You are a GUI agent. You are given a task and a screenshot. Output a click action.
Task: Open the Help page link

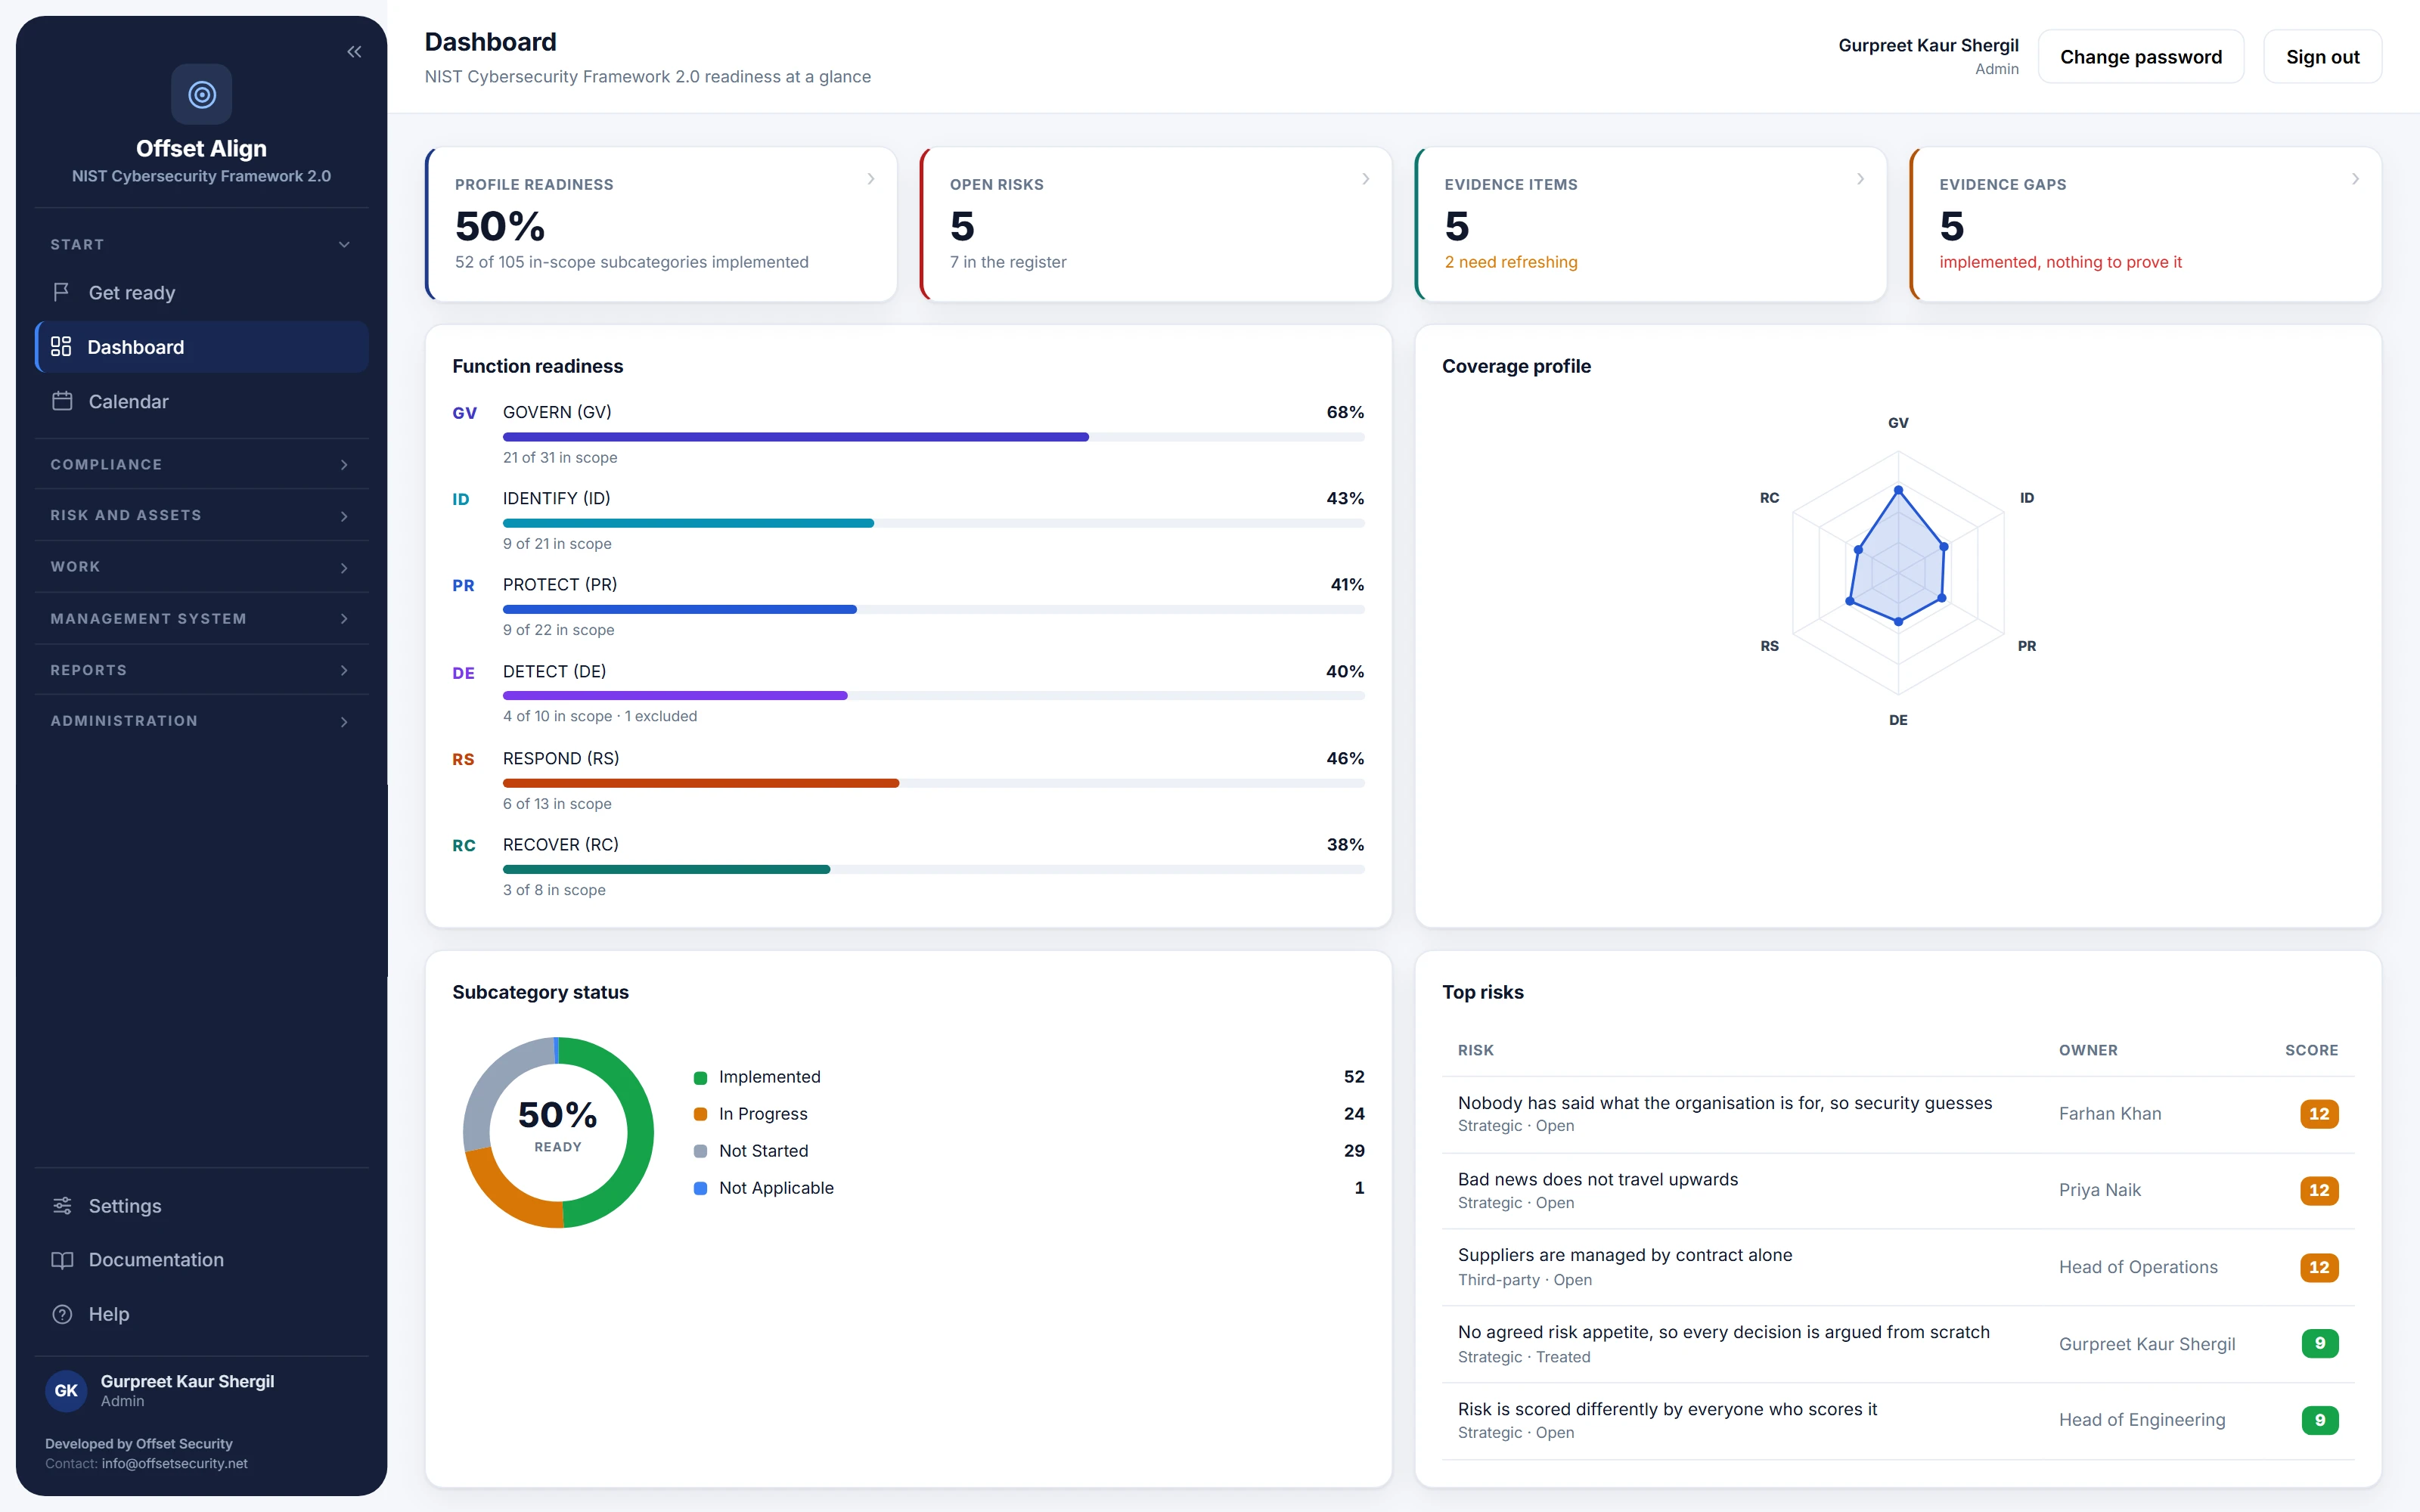tap(201, 1314)
